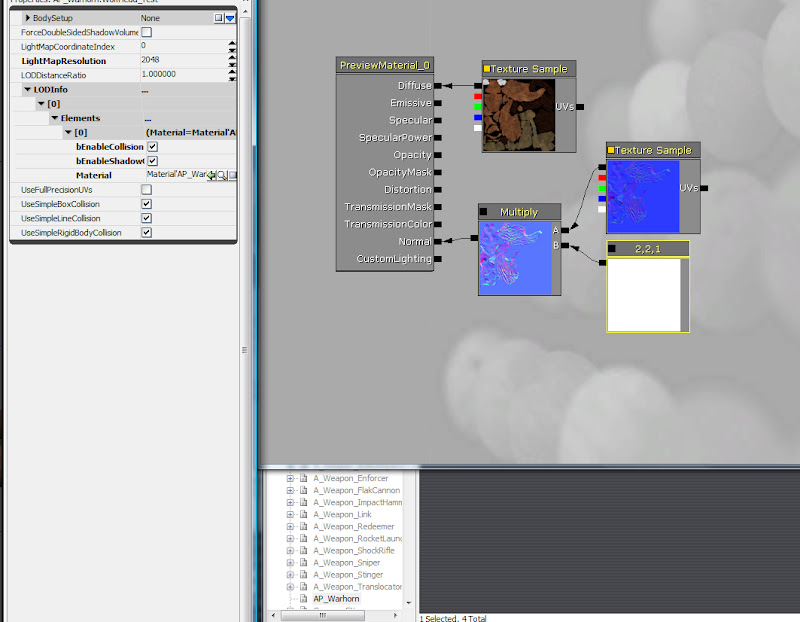Collapse the Elements [0] entry
The width and height of the screenshot is (800, 622).
tap(68, 132)
